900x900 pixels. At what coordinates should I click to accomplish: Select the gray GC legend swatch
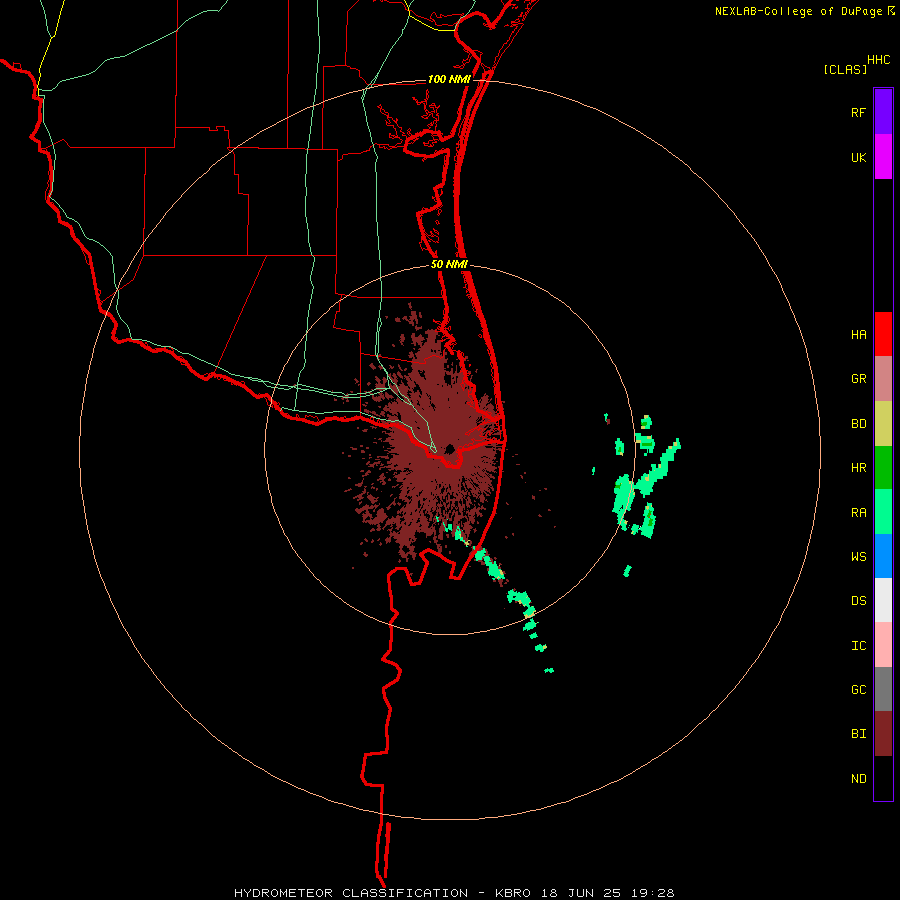coord(883,689)
